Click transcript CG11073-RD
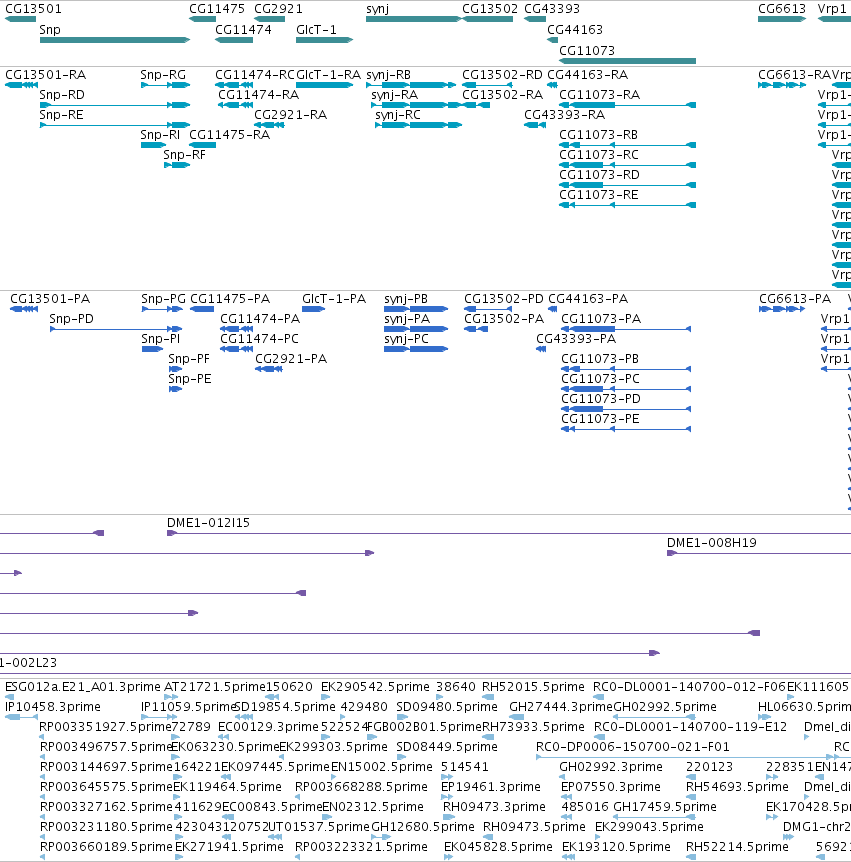Viewport: 851px width, 862px height. 627,185
